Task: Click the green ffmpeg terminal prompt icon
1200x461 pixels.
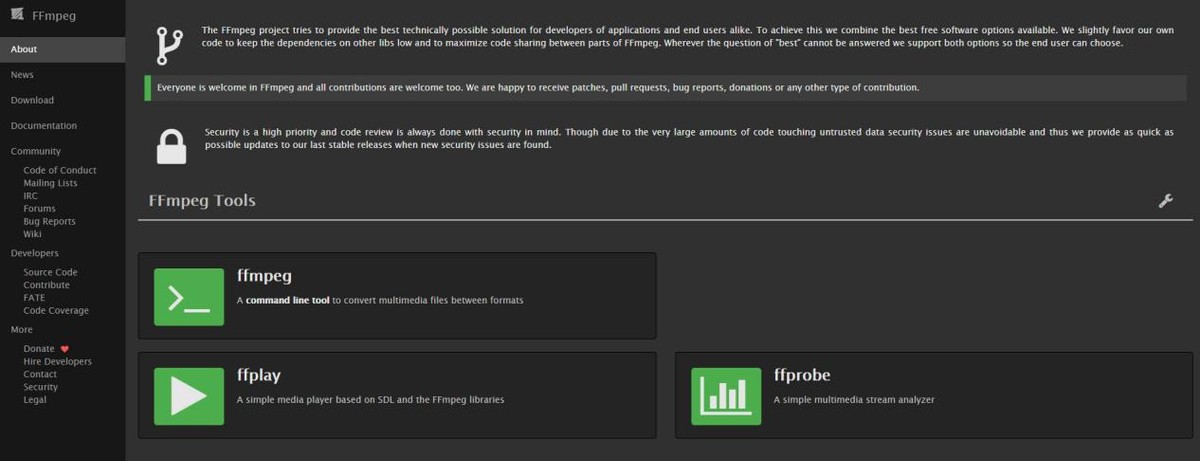Action: 189,296
